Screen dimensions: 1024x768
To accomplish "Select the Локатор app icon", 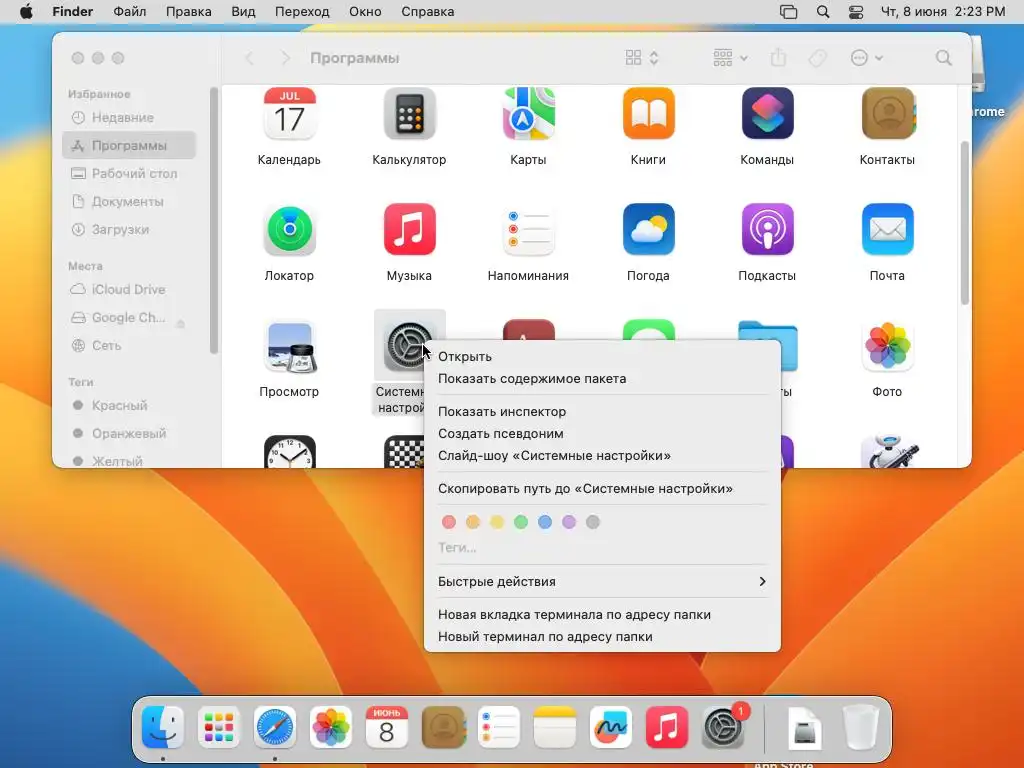I will click(x=289, y=230).
